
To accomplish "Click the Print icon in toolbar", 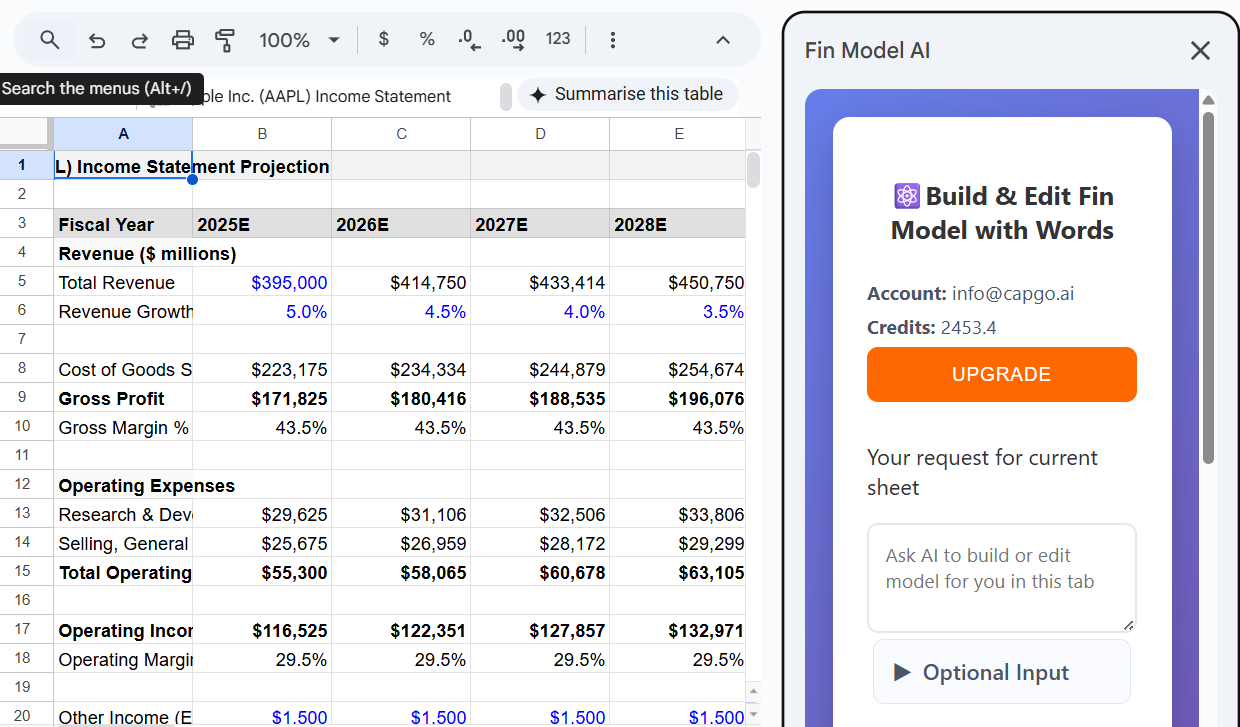I will click(183, 40).
